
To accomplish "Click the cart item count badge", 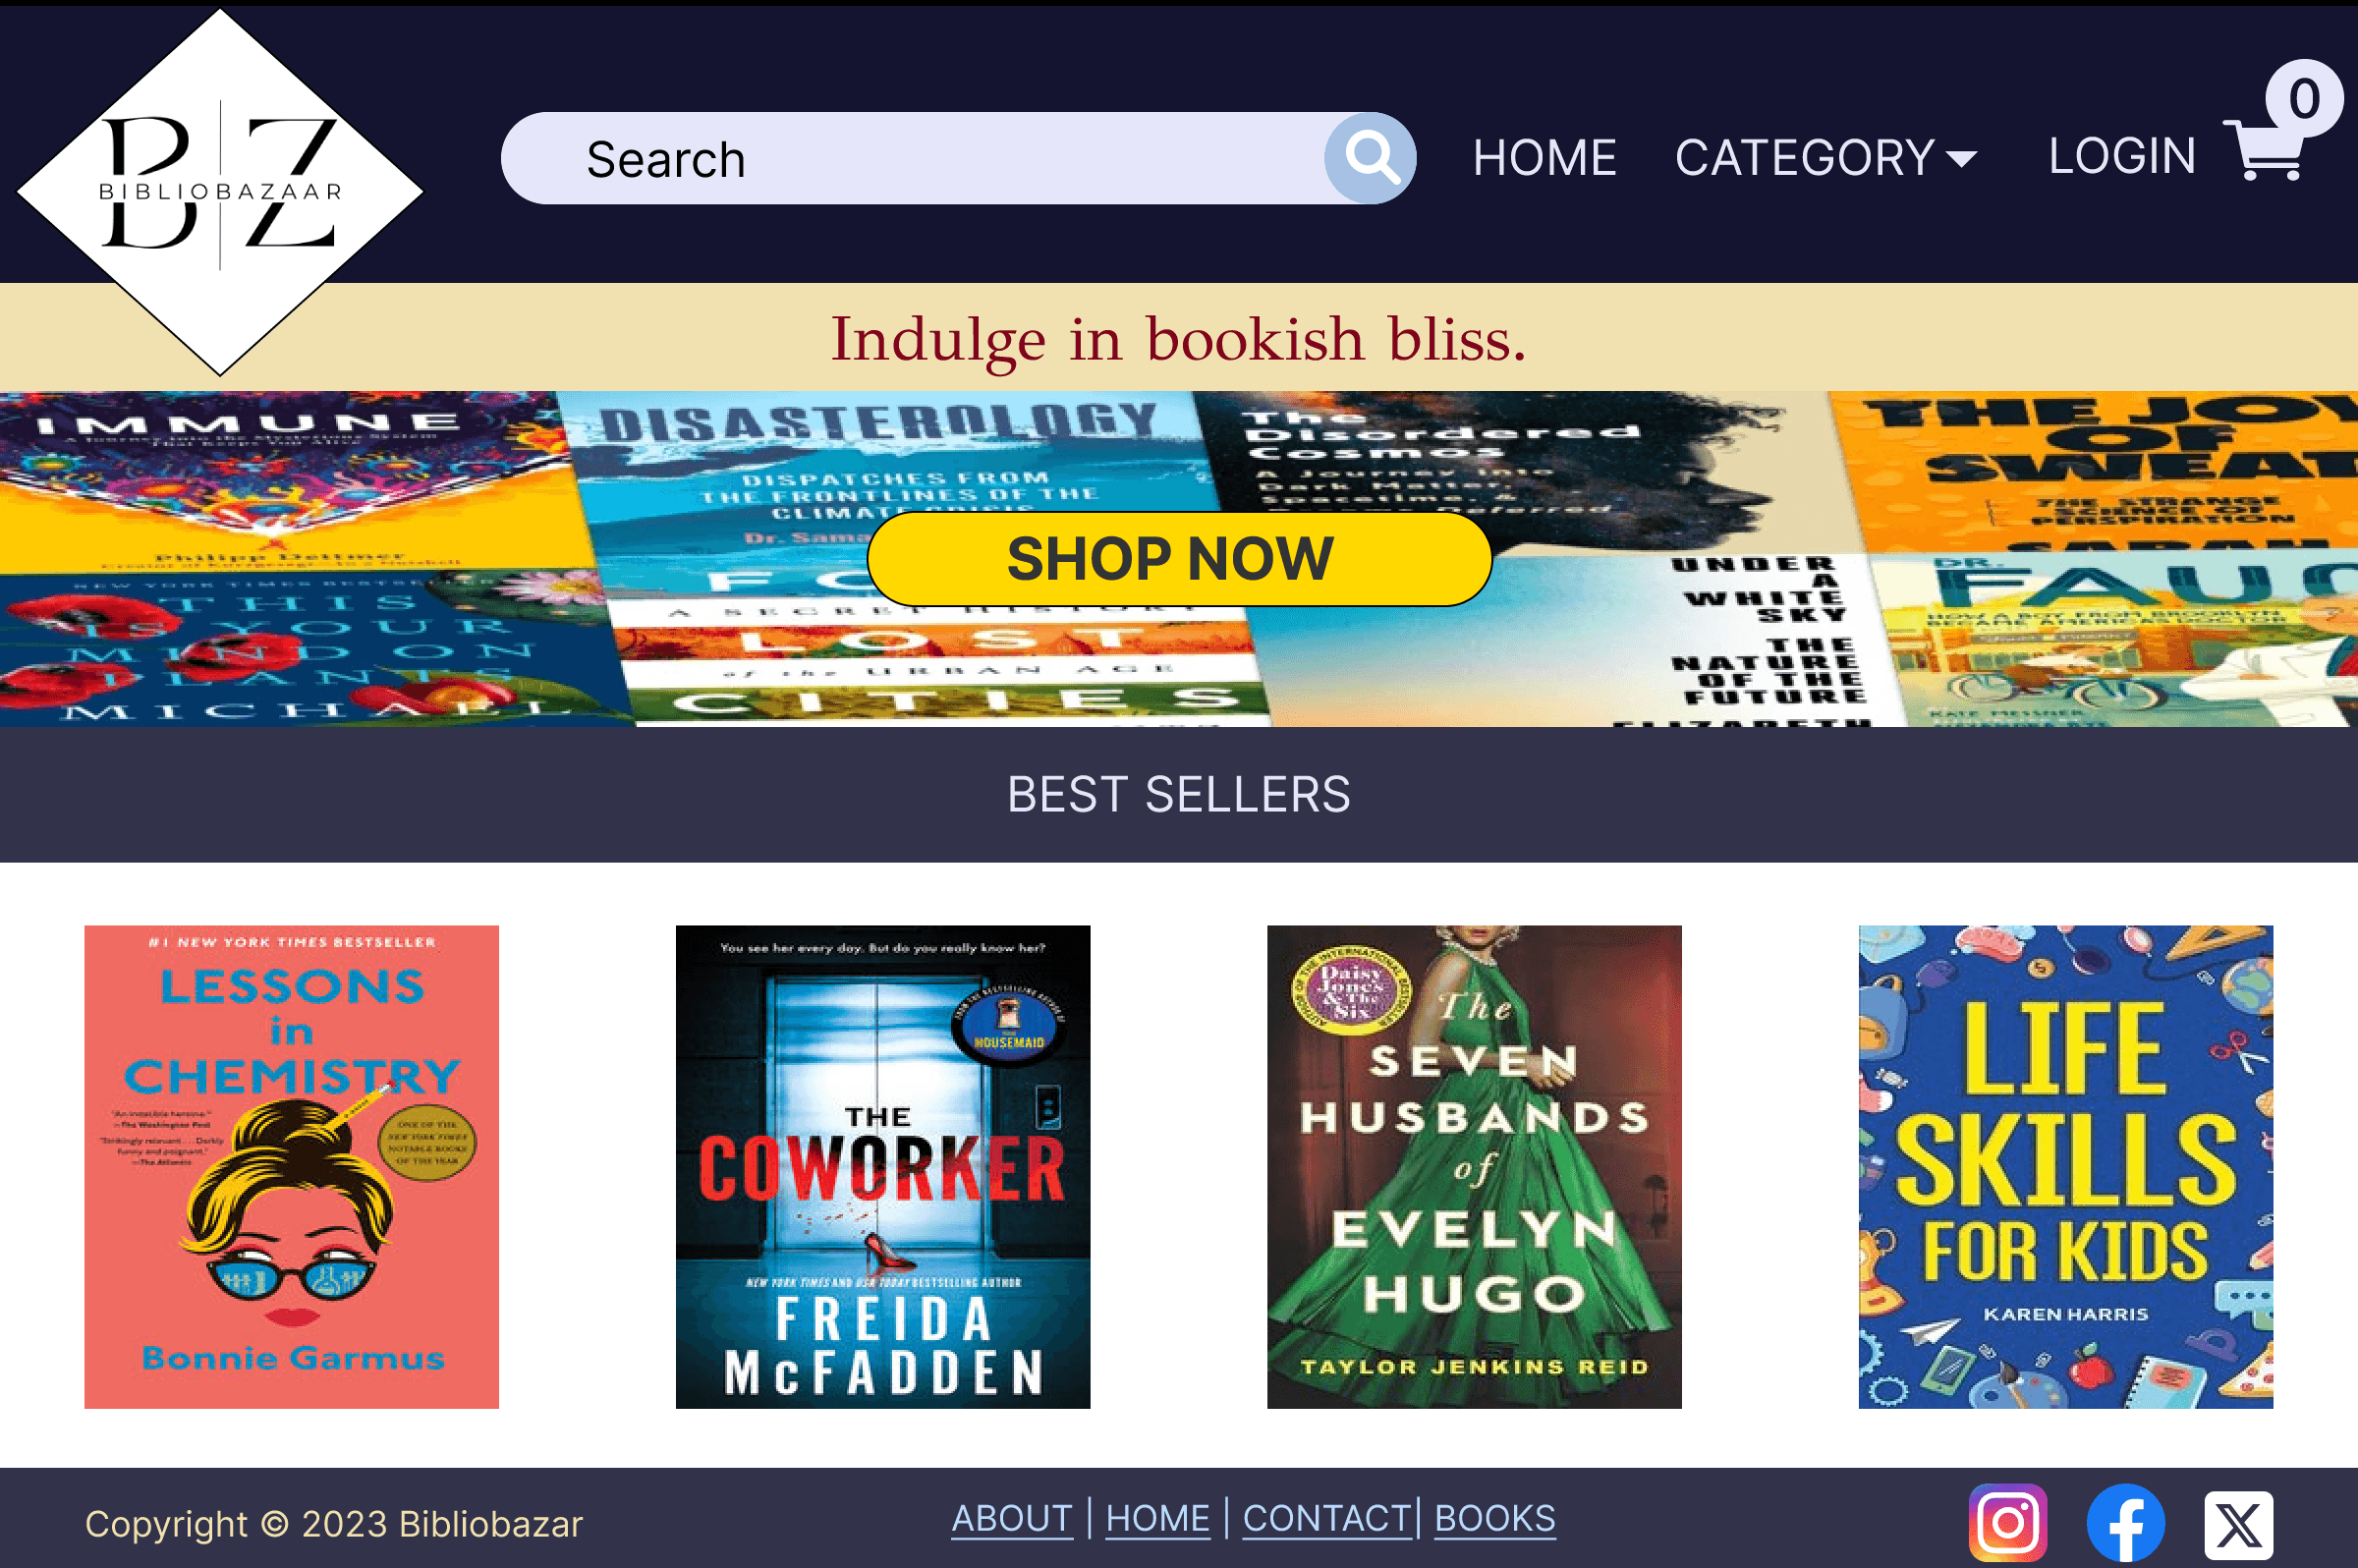I will 2303,99.
